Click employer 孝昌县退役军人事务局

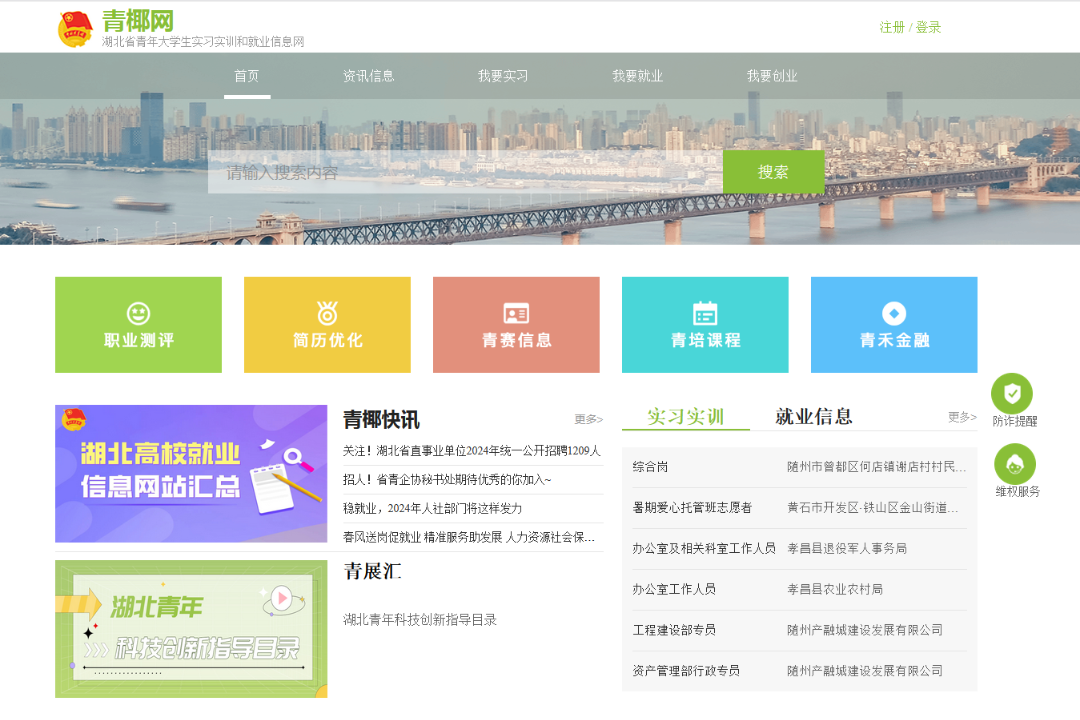[x=847, y=548]
